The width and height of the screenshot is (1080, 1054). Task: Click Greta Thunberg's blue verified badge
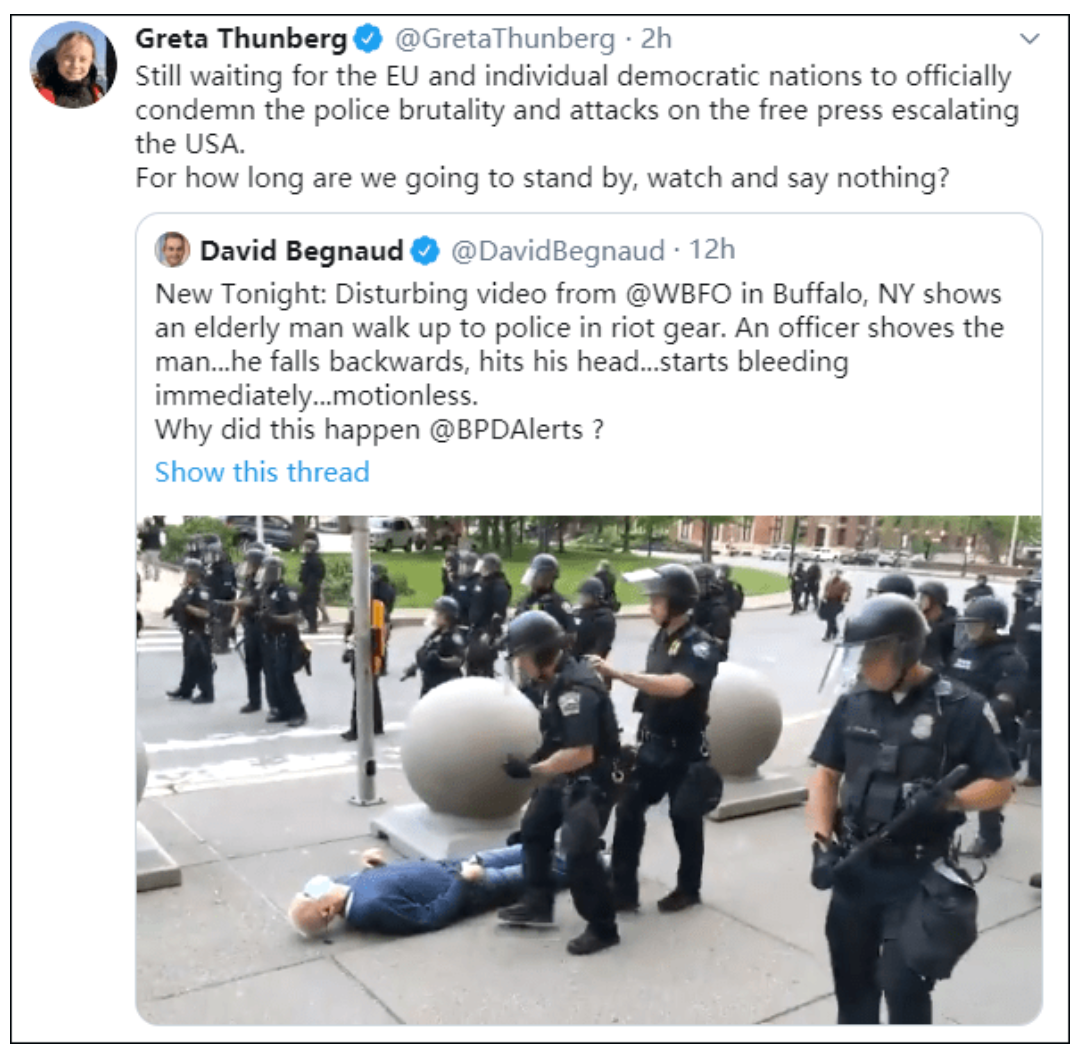coord(368,39)
